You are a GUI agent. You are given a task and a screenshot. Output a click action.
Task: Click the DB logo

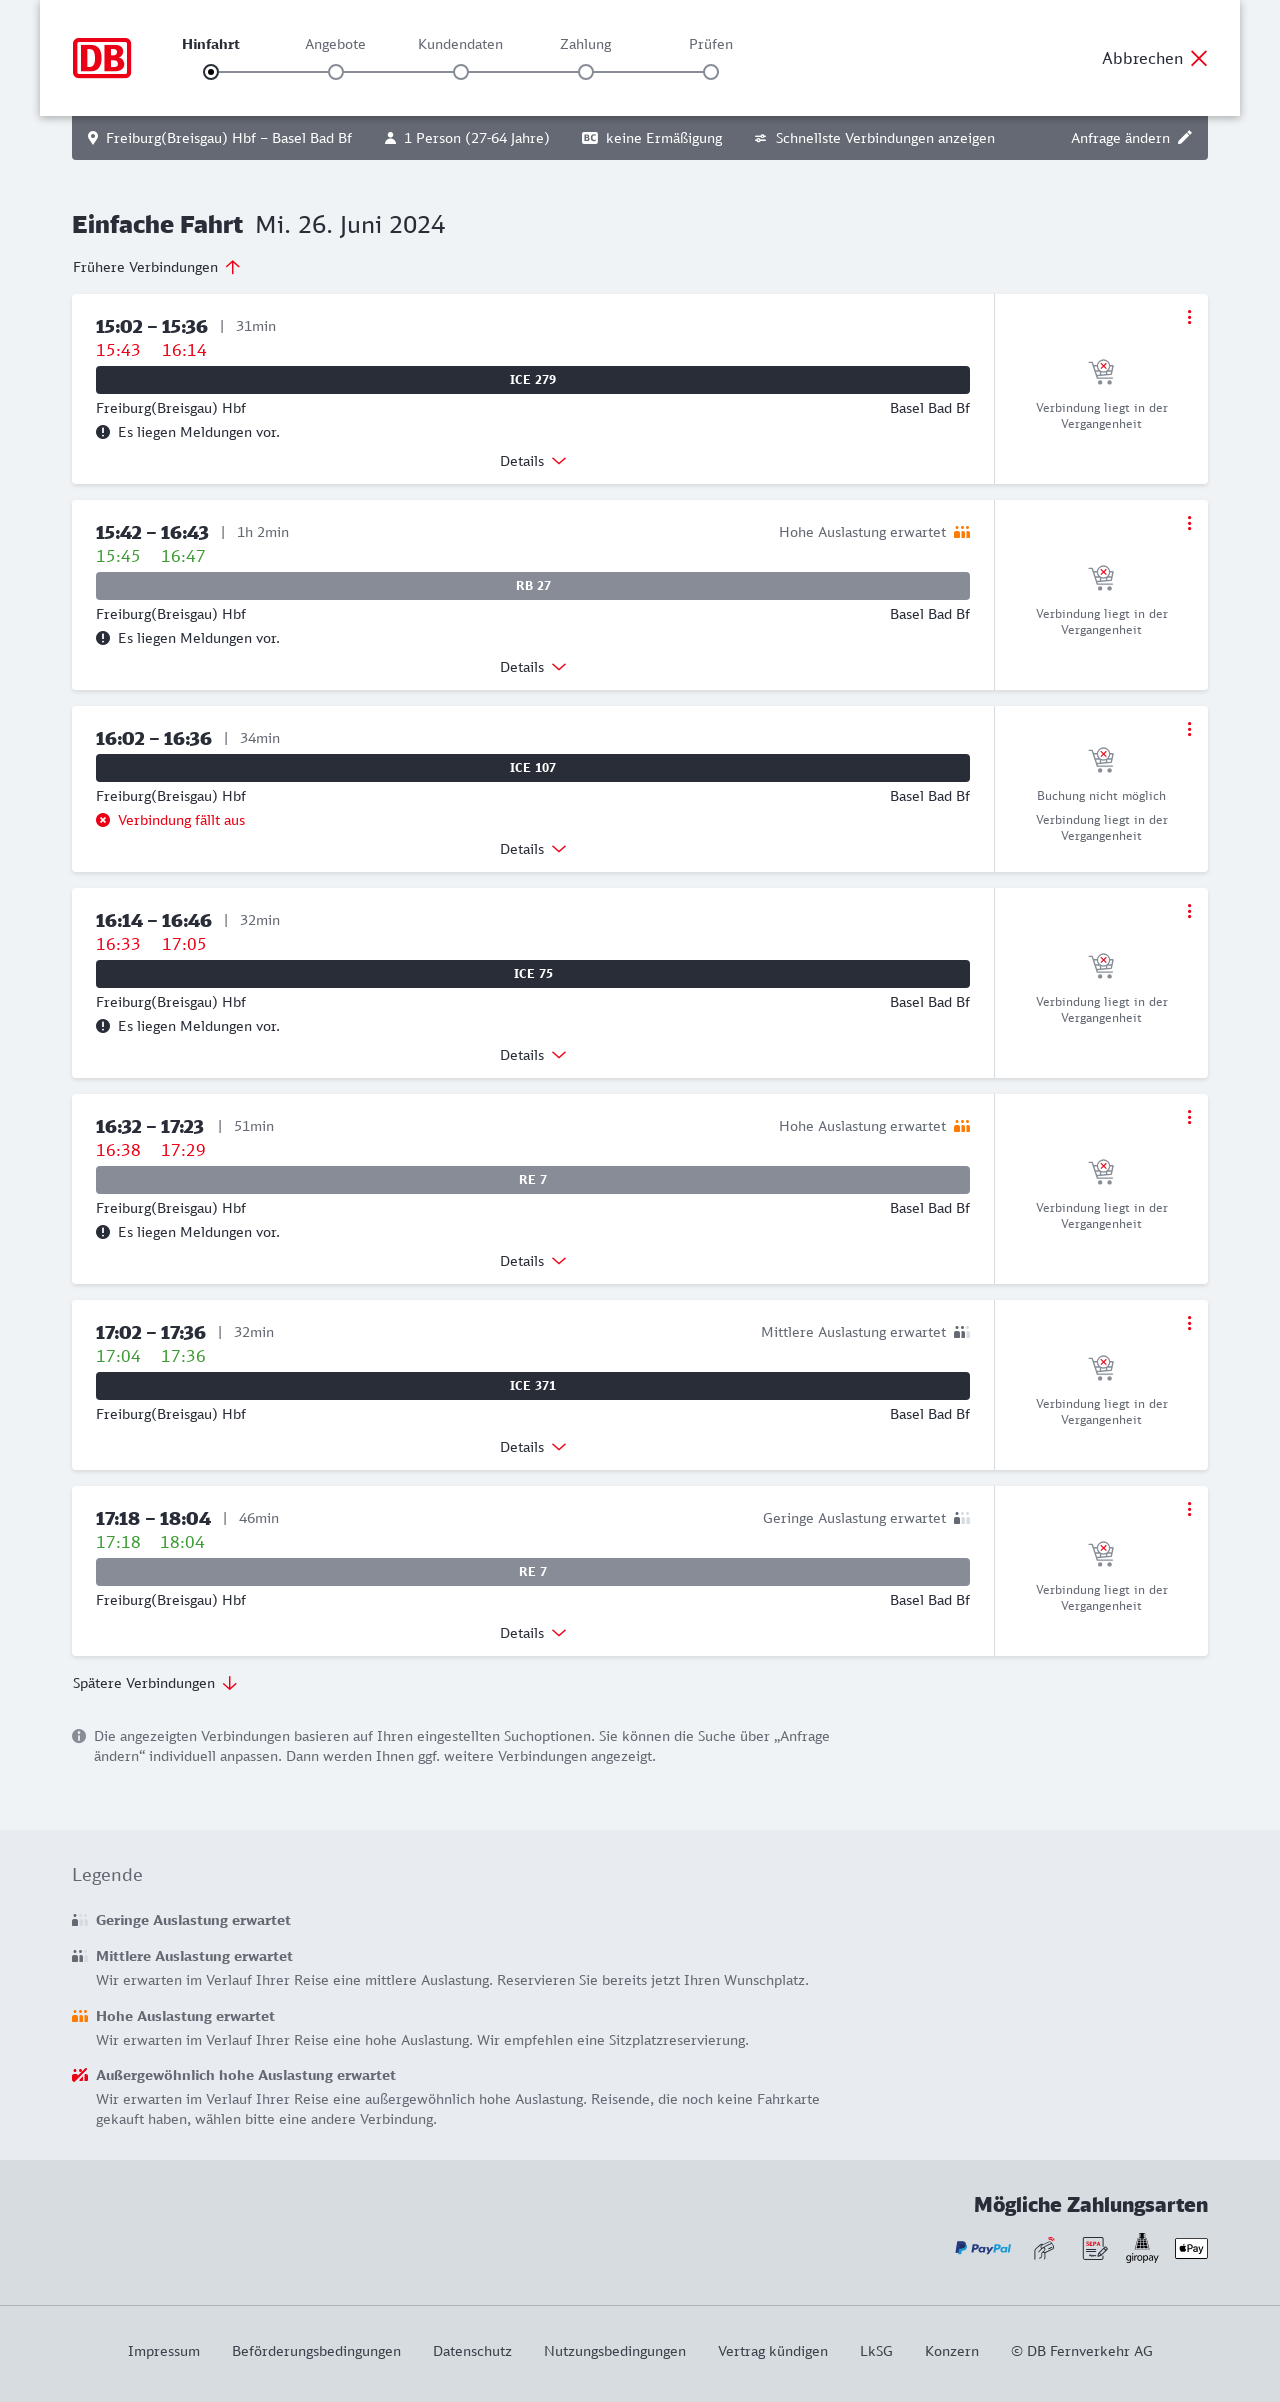[x=102, y=58]
